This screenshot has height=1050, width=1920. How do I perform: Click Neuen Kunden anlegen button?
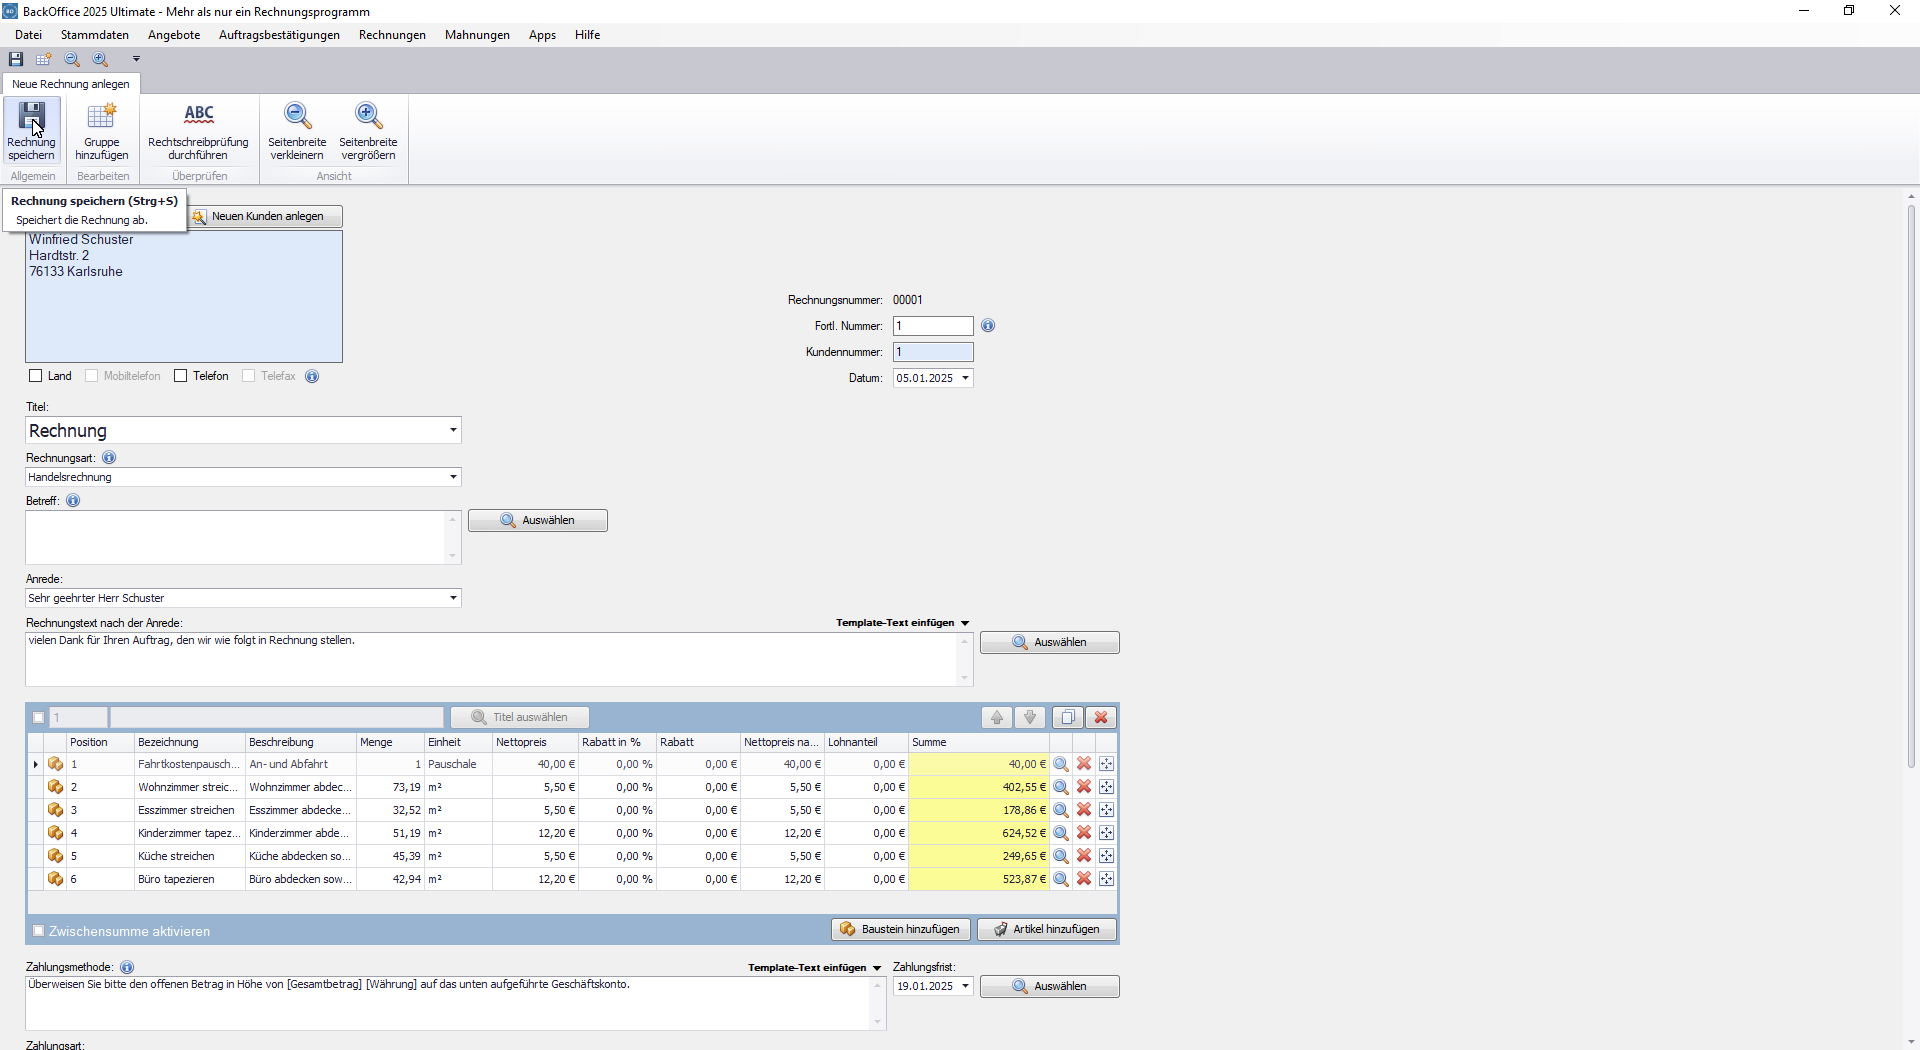(265, 216)
